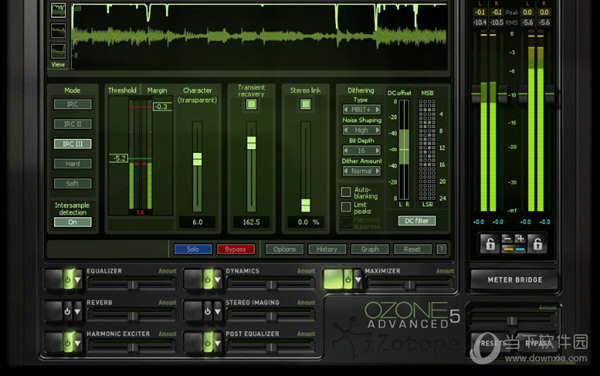Click next arrow on Noise Shaping High
The height and width of the screenshot is (376, 600).
(377, 130)
